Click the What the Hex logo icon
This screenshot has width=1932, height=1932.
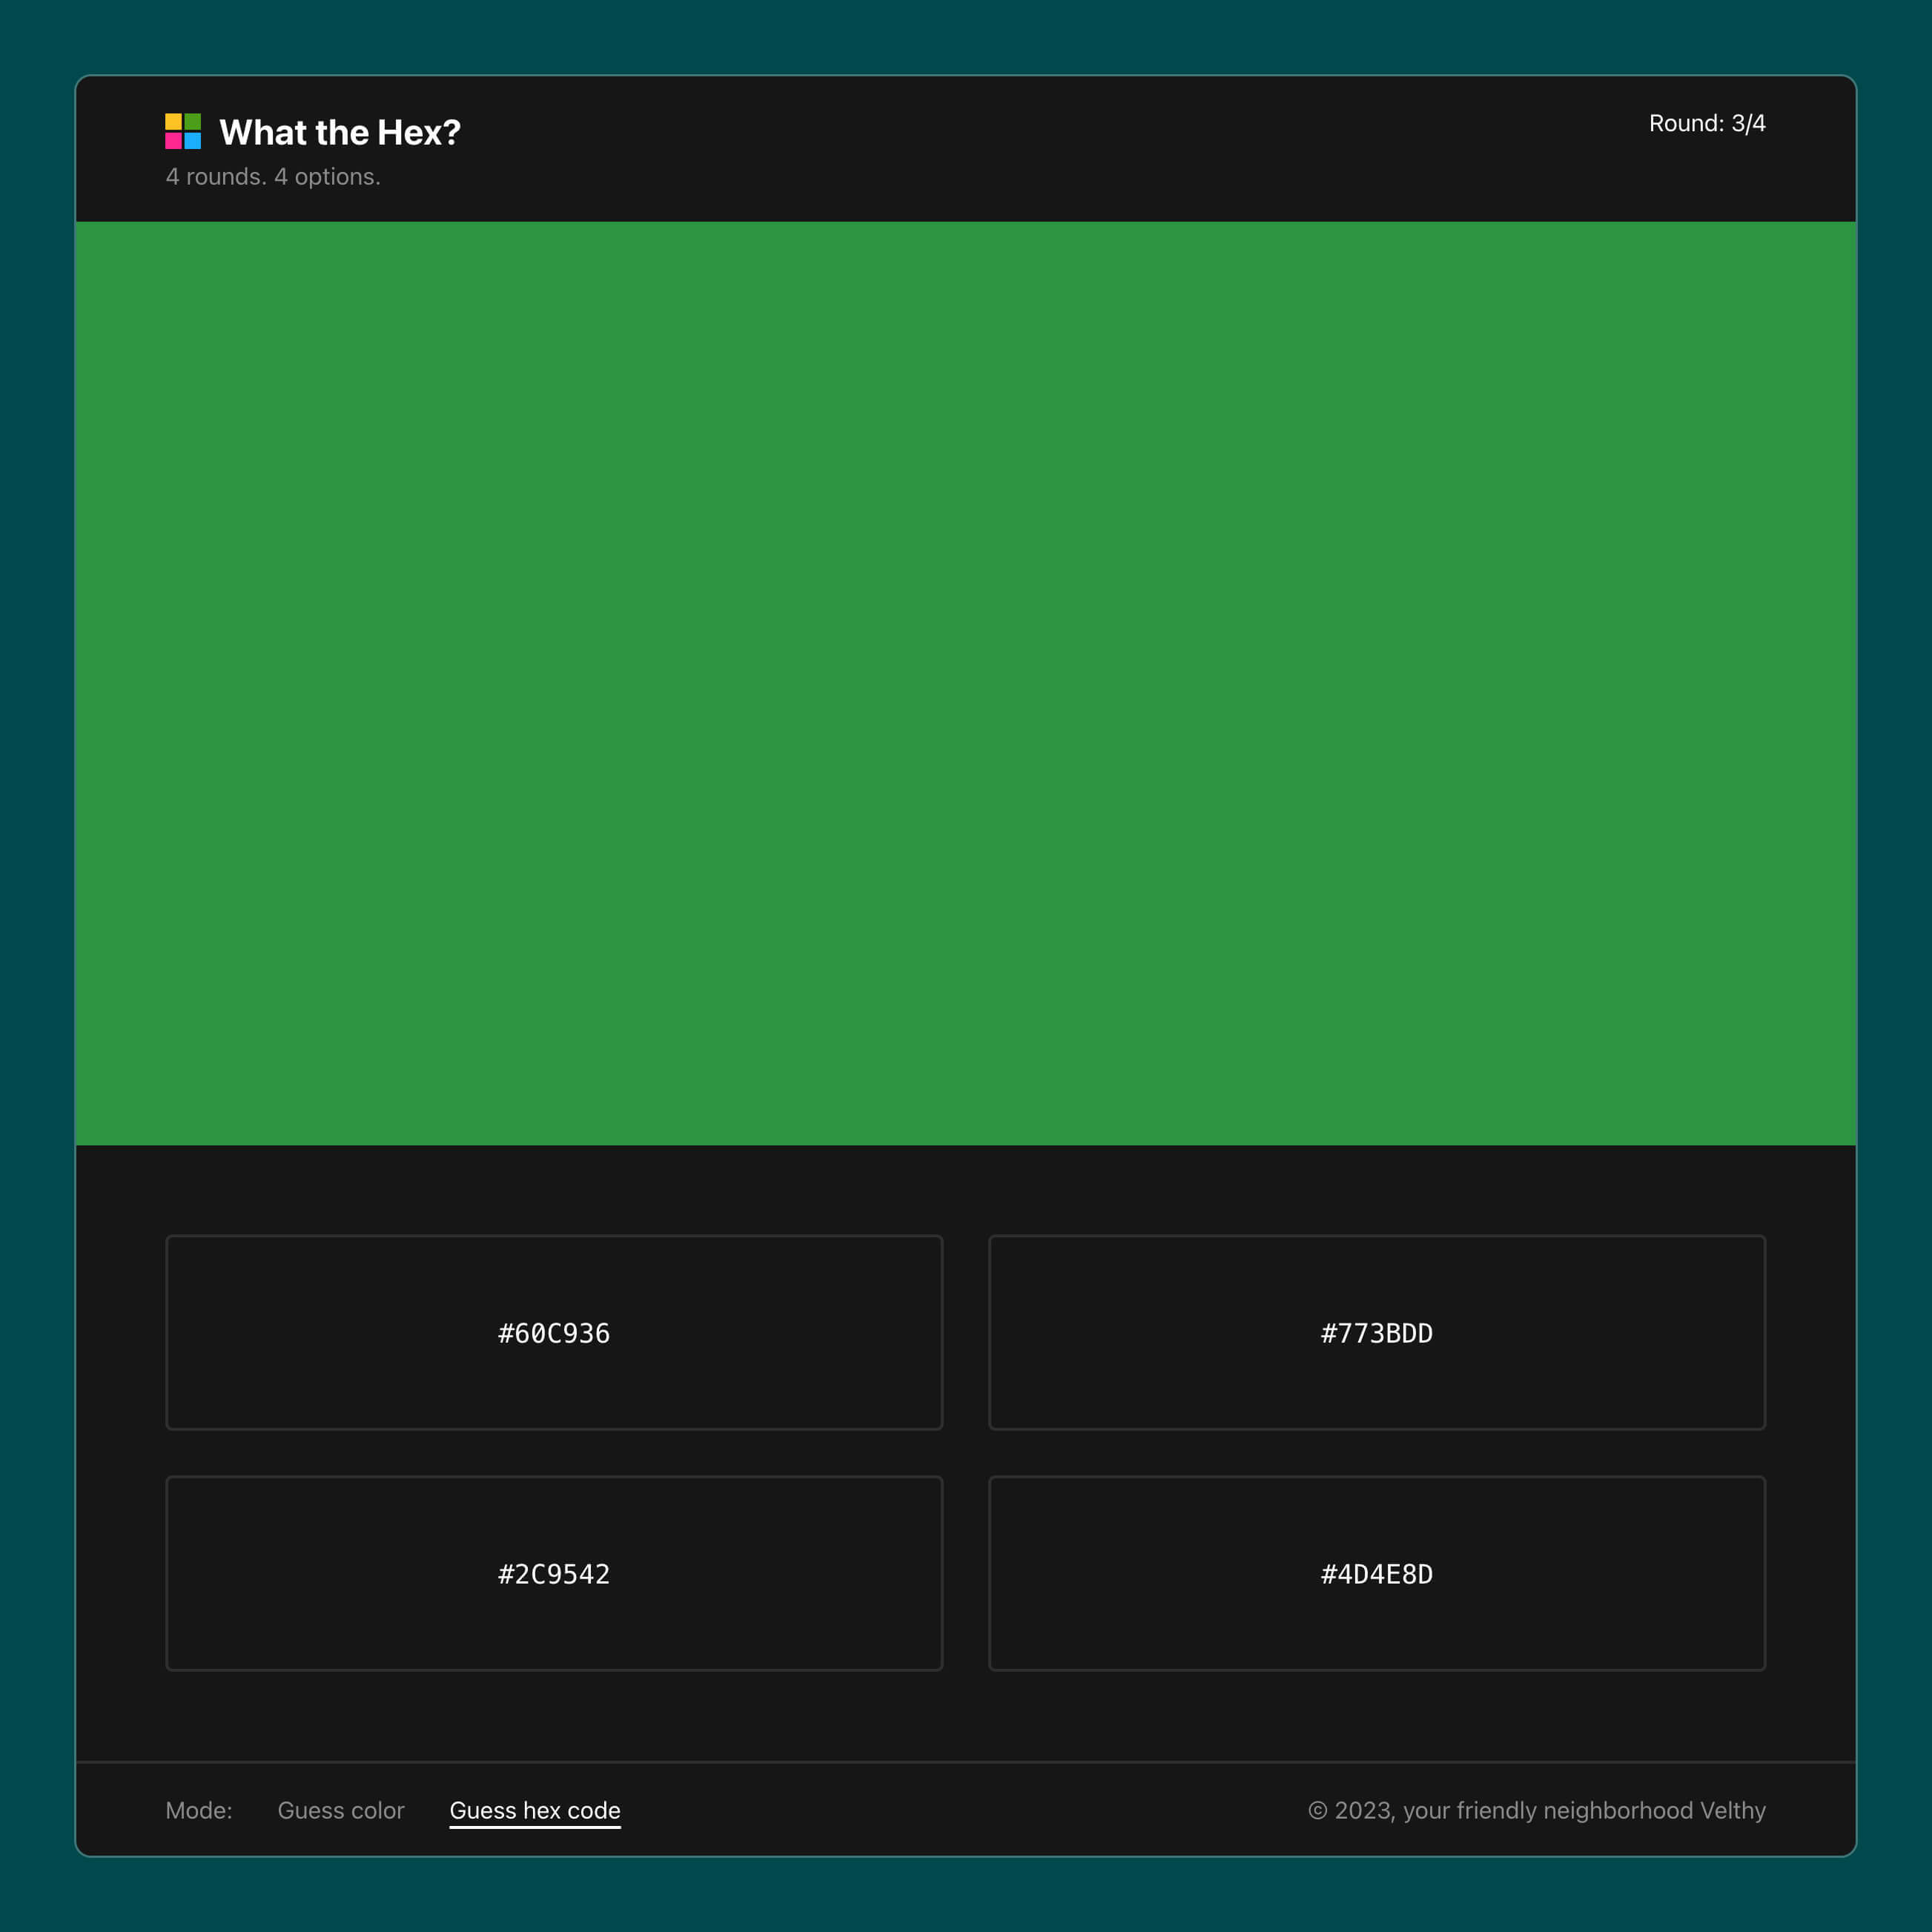183,131
